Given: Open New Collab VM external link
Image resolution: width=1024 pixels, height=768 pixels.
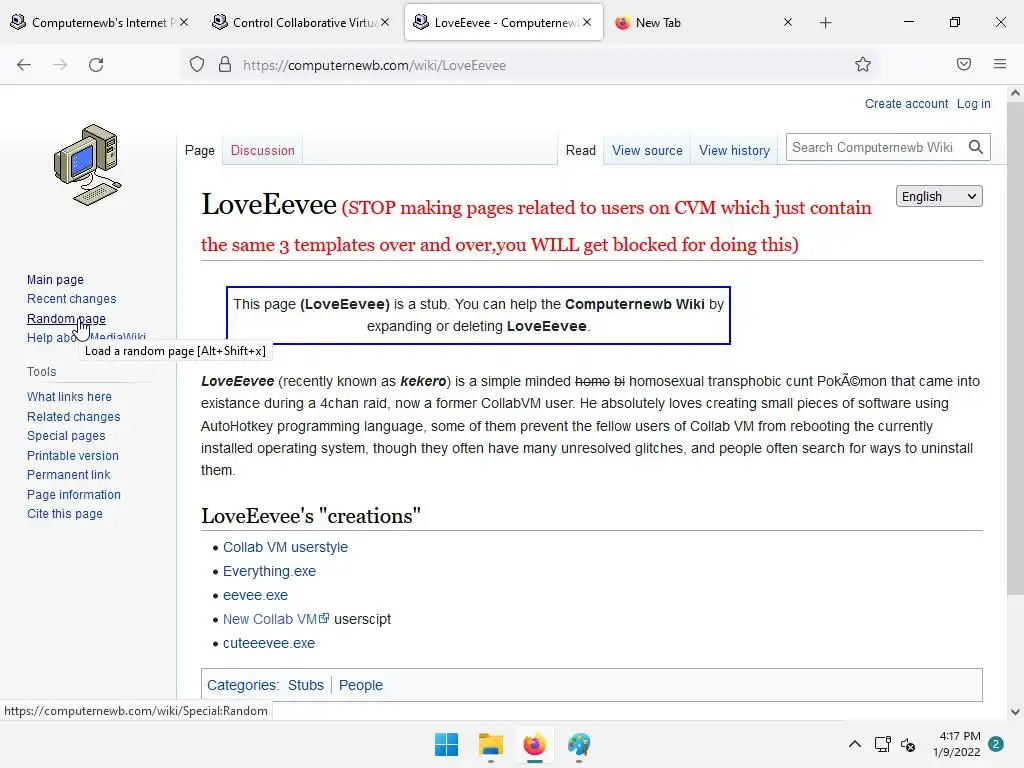Looking at the screenshot, I should tap(276, 619).
